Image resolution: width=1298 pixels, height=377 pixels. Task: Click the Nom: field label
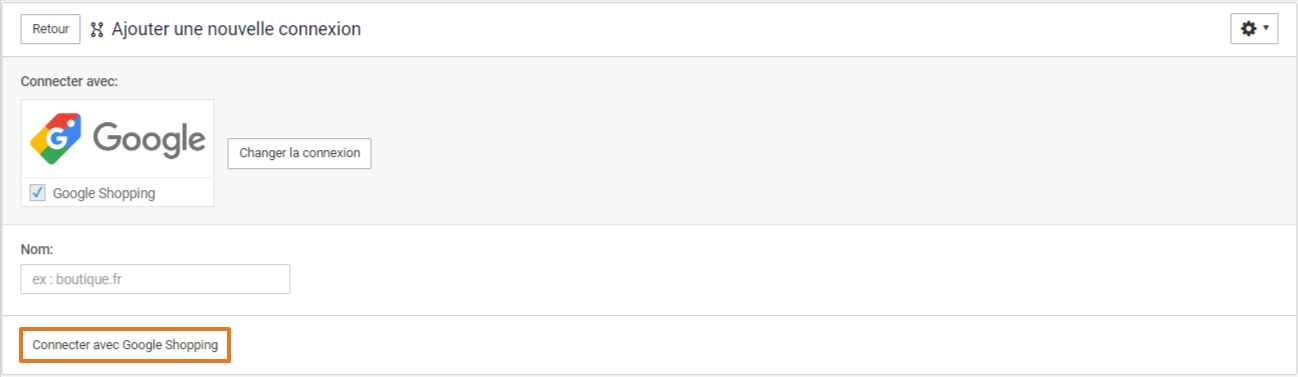(x=37, y=248)
